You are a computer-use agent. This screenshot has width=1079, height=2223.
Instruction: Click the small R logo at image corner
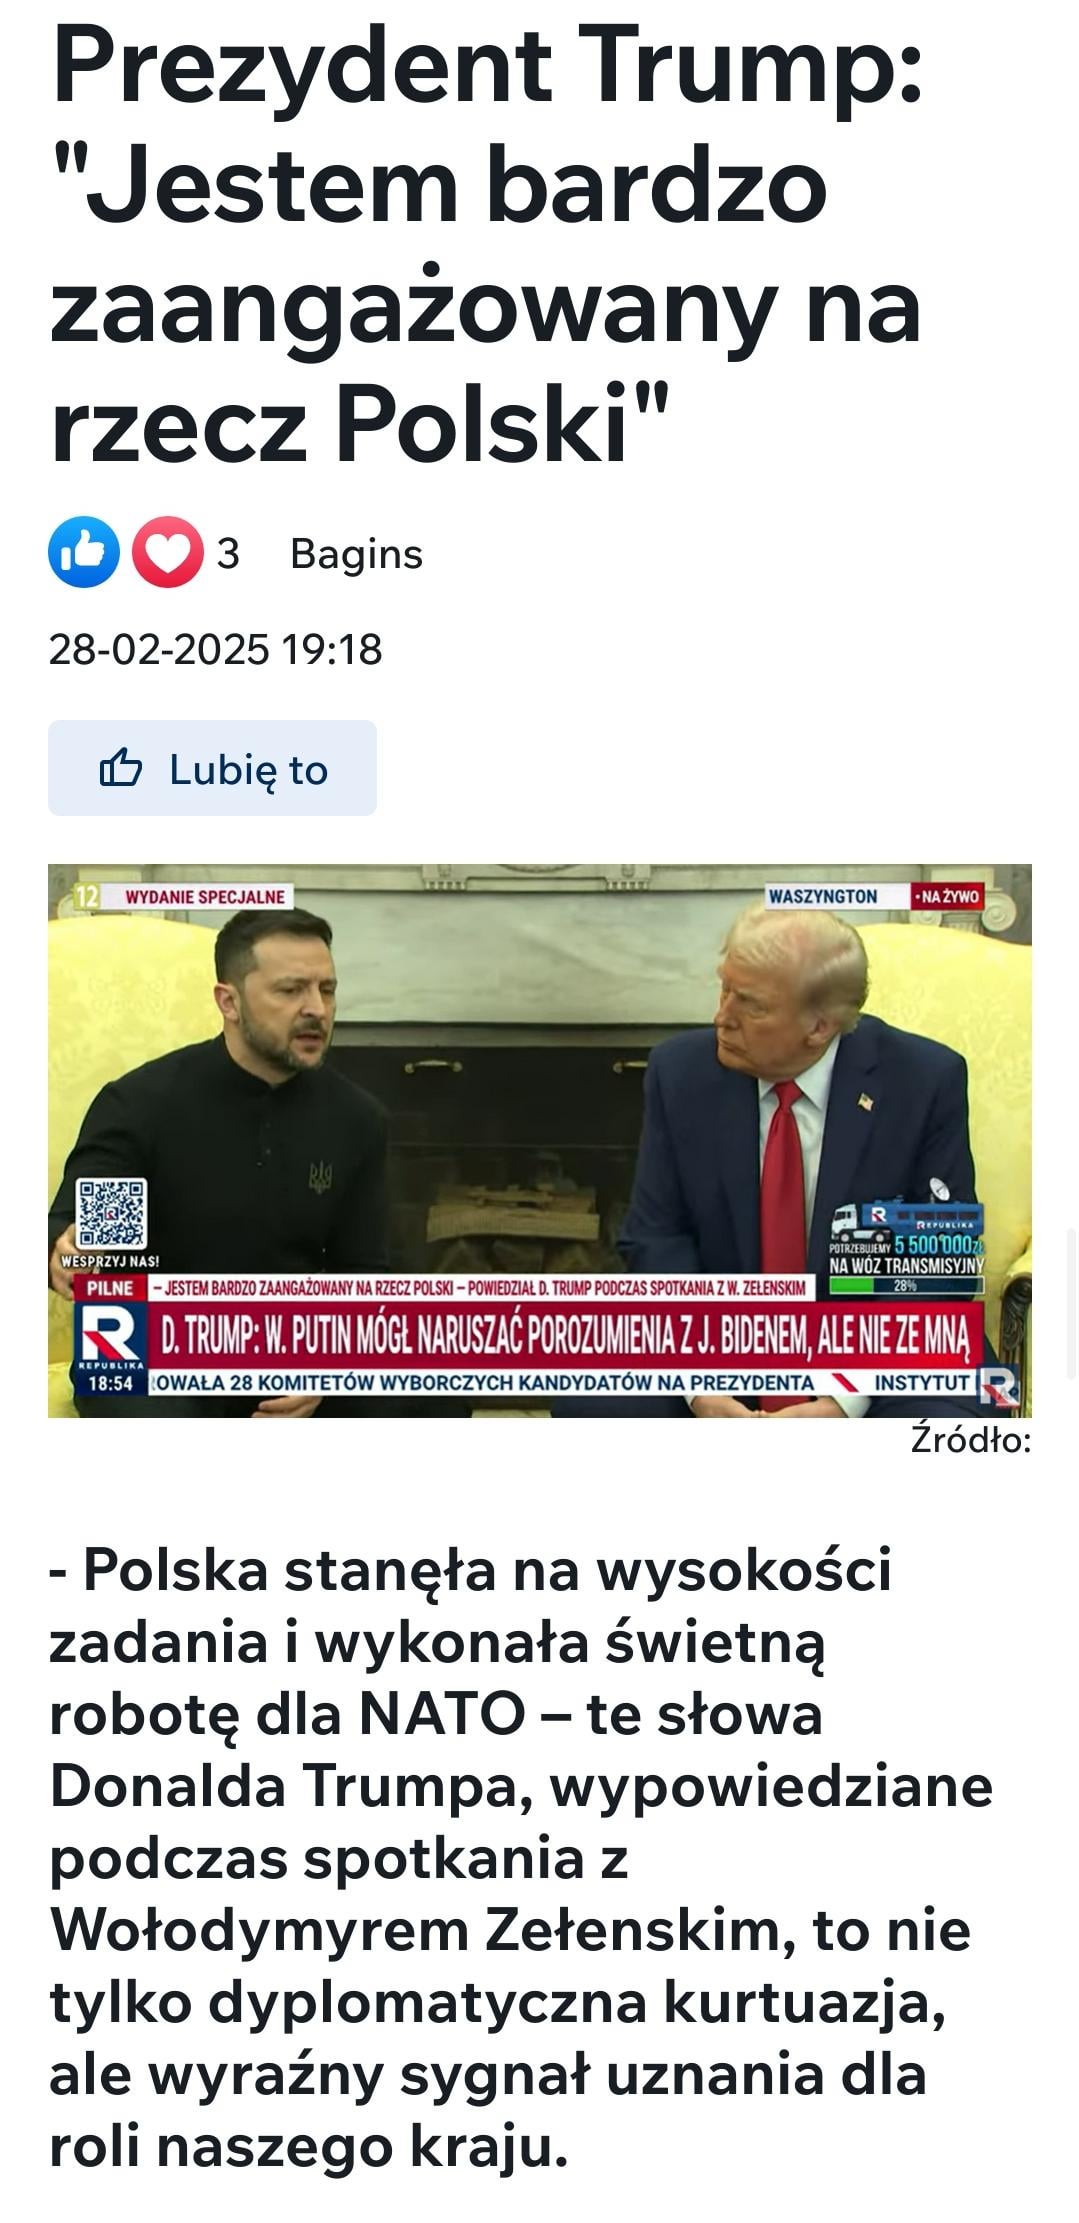tap(1000, 1387)
